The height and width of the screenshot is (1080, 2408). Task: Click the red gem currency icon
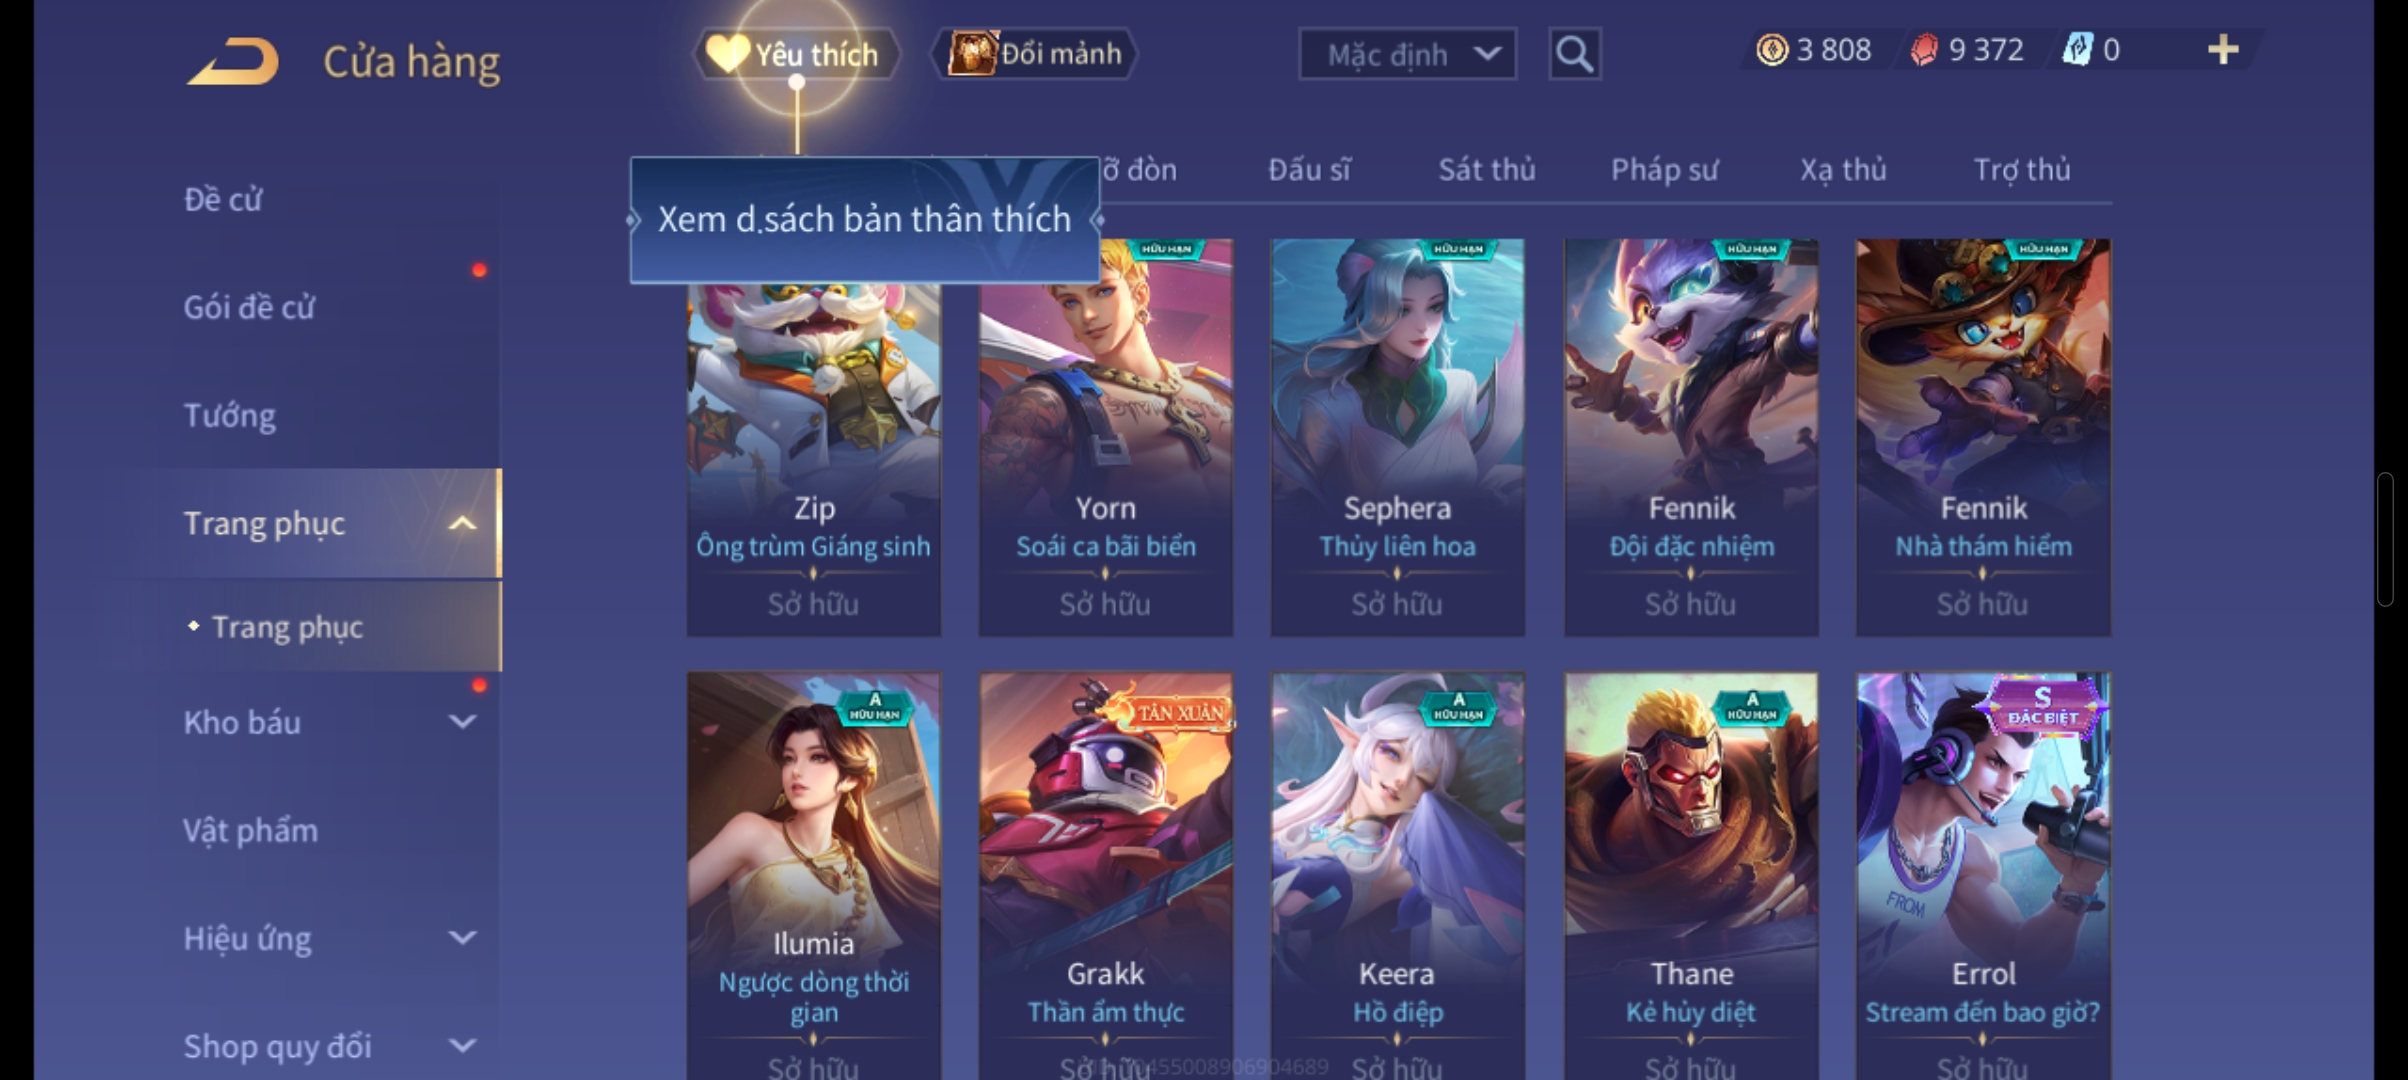[x=1924, y=50]
